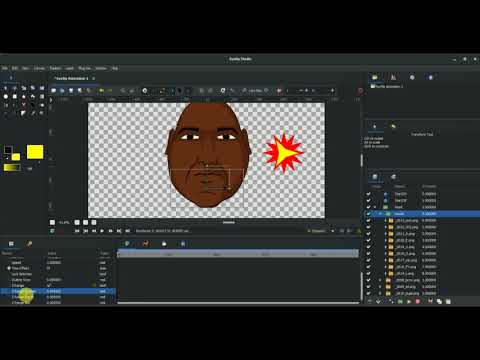
Task: Click the black outline color swatch
Action: (x=8, y=150)
